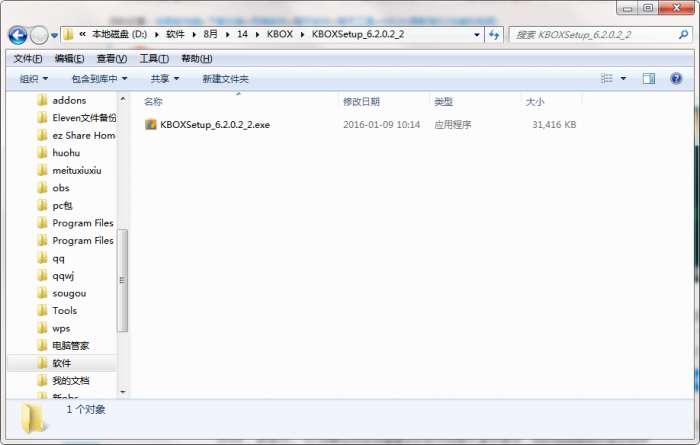Select the meituxiuxiu folder in tree

tap(76, 171)
